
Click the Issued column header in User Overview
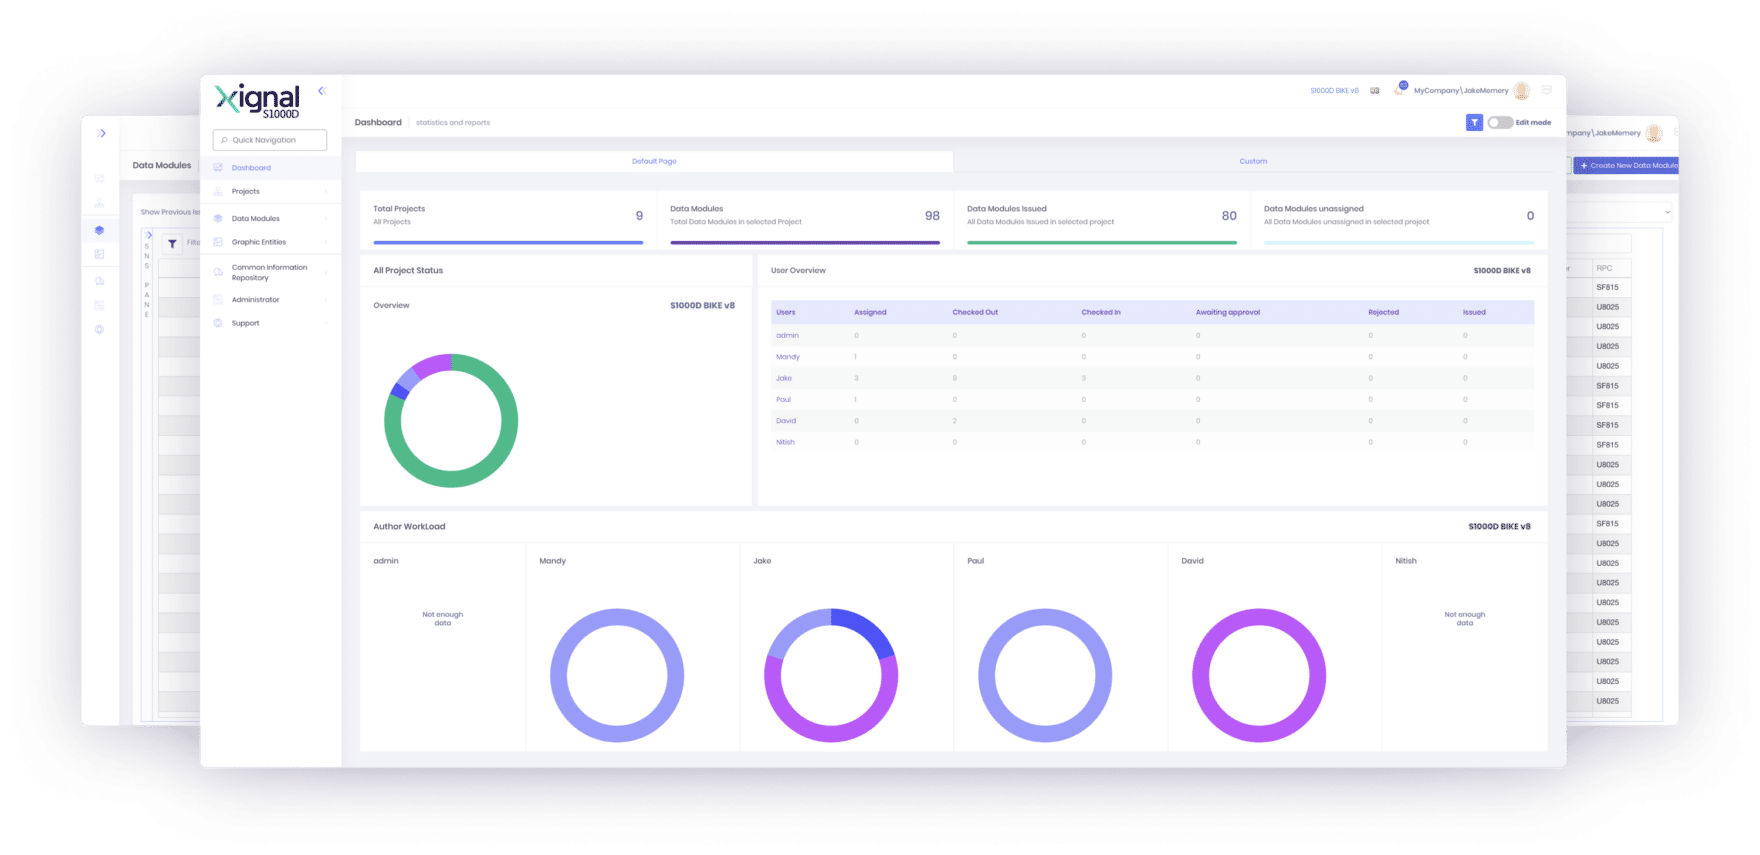1474,312
